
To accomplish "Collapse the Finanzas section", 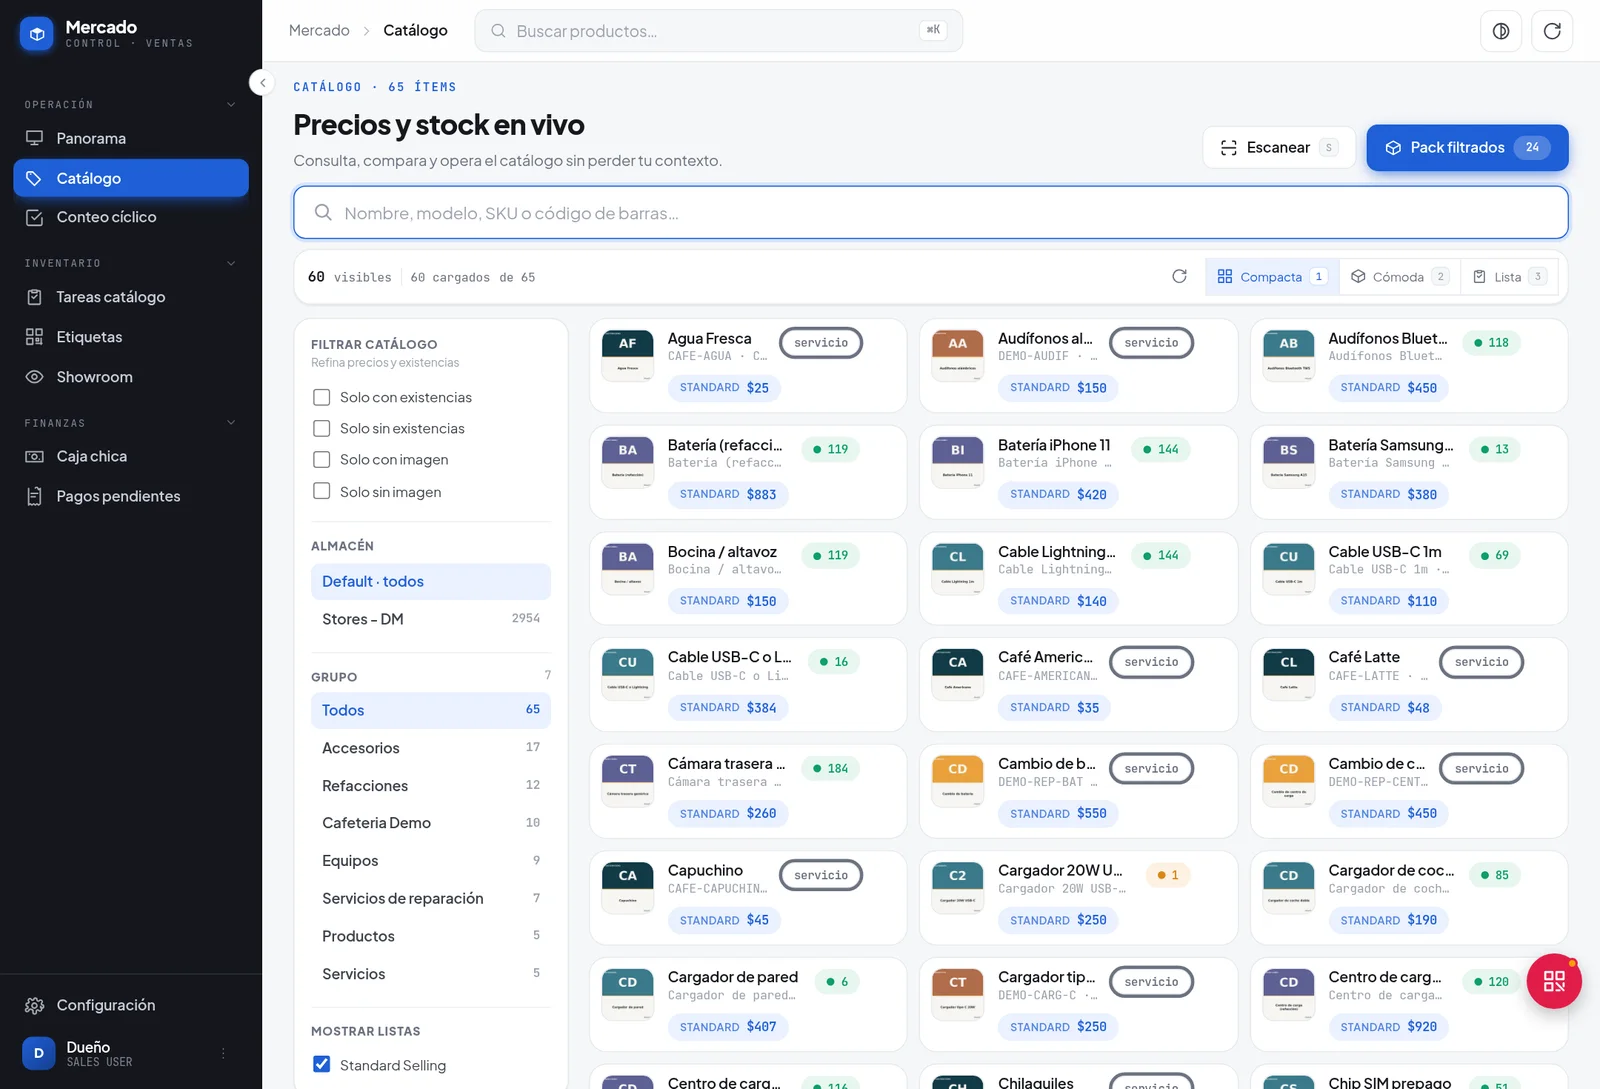I will coord(231,423).
